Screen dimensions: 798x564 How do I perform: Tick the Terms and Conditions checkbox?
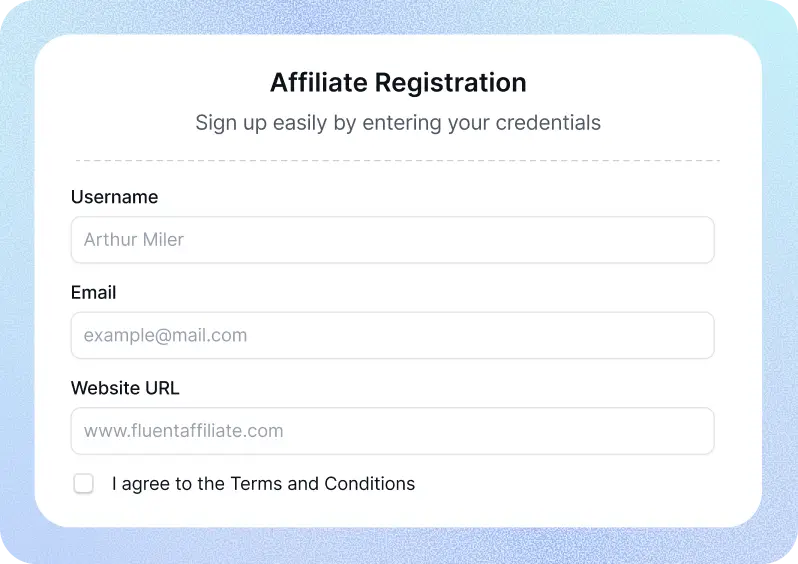coord(84,484)
